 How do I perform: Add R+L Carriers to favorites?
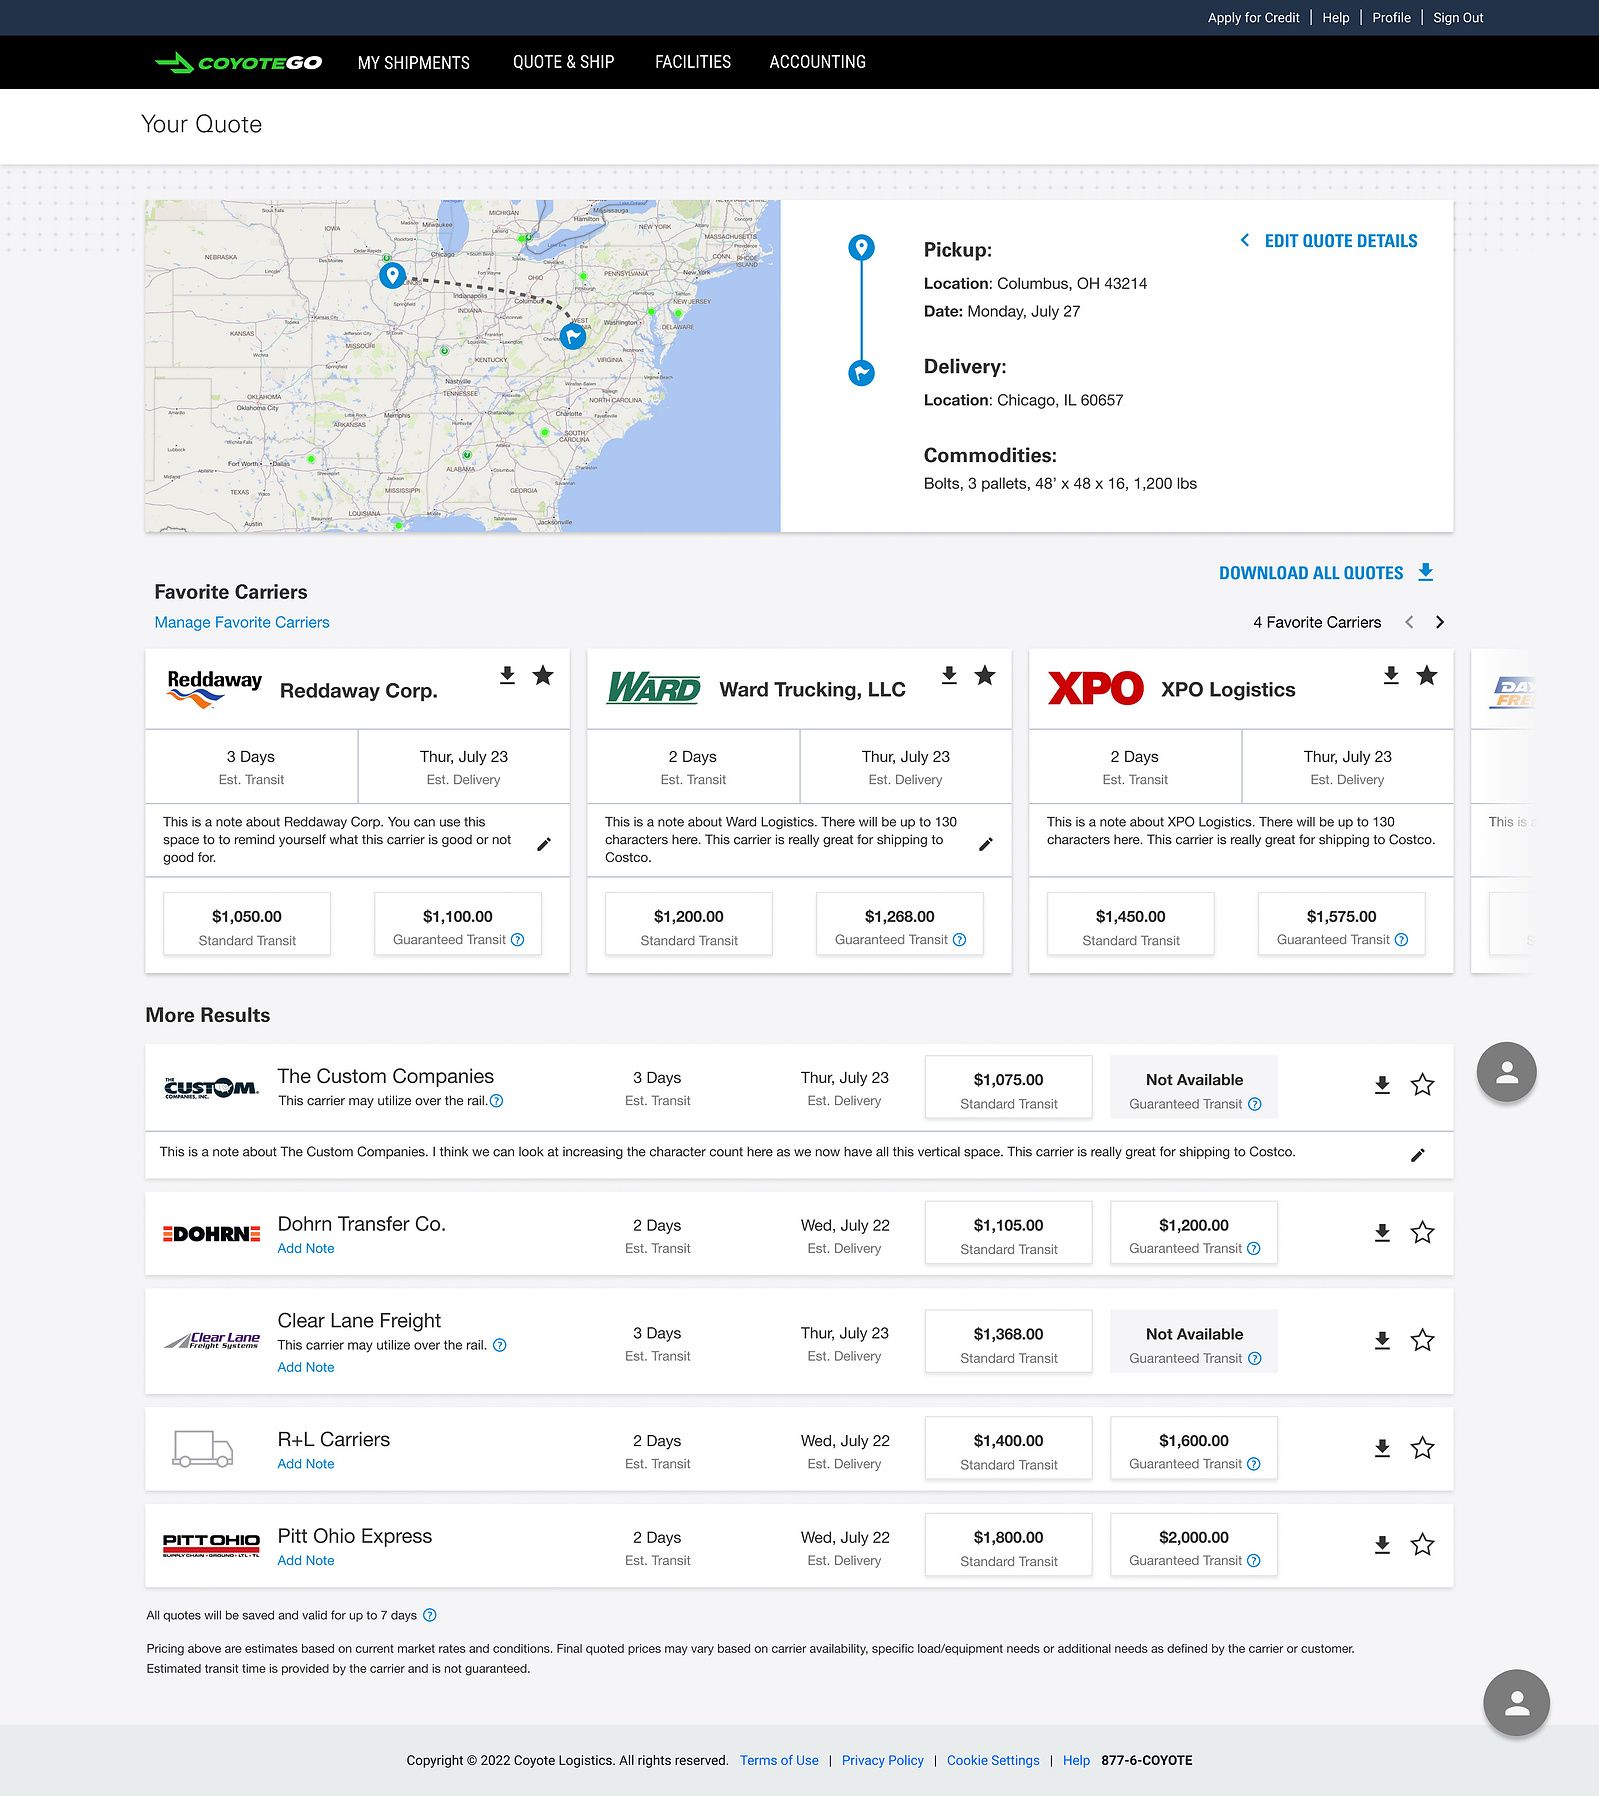(x=1422, y=1448)
